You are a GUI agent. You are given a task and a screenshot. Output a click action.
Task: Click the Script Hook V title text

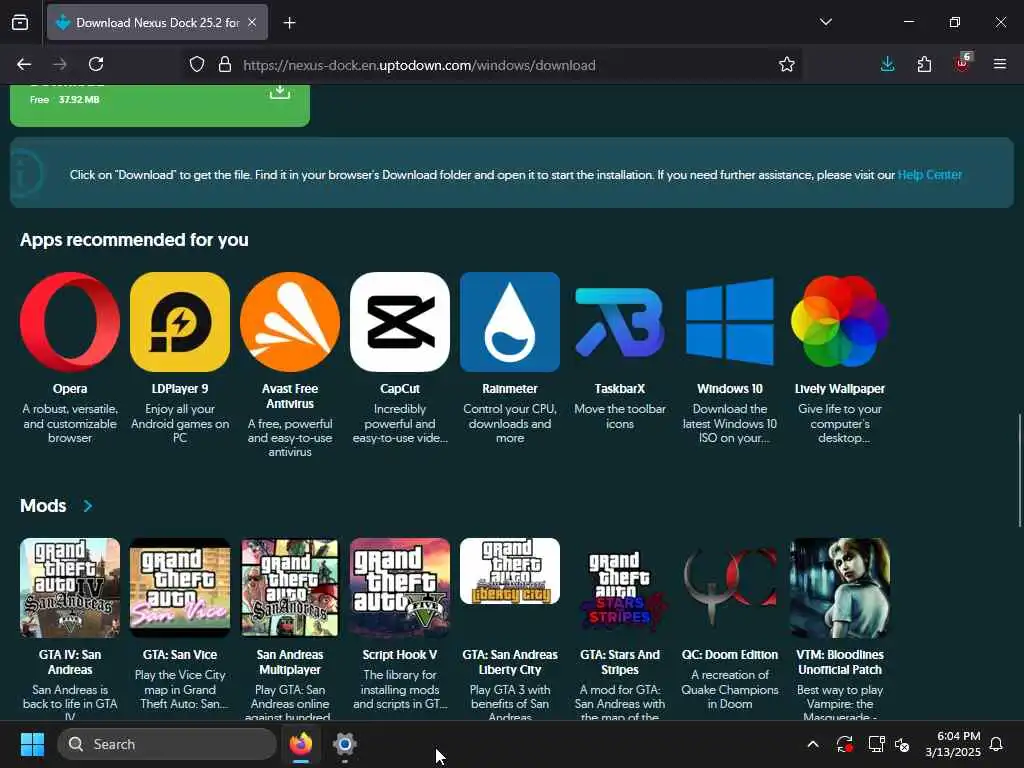point(400,654)
